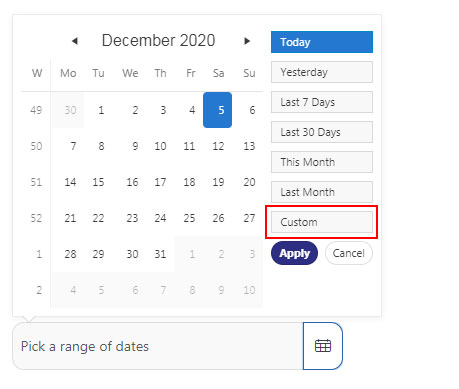Select the Today preset range
This screenshot has height=389, width=459.
click(322, 42)
